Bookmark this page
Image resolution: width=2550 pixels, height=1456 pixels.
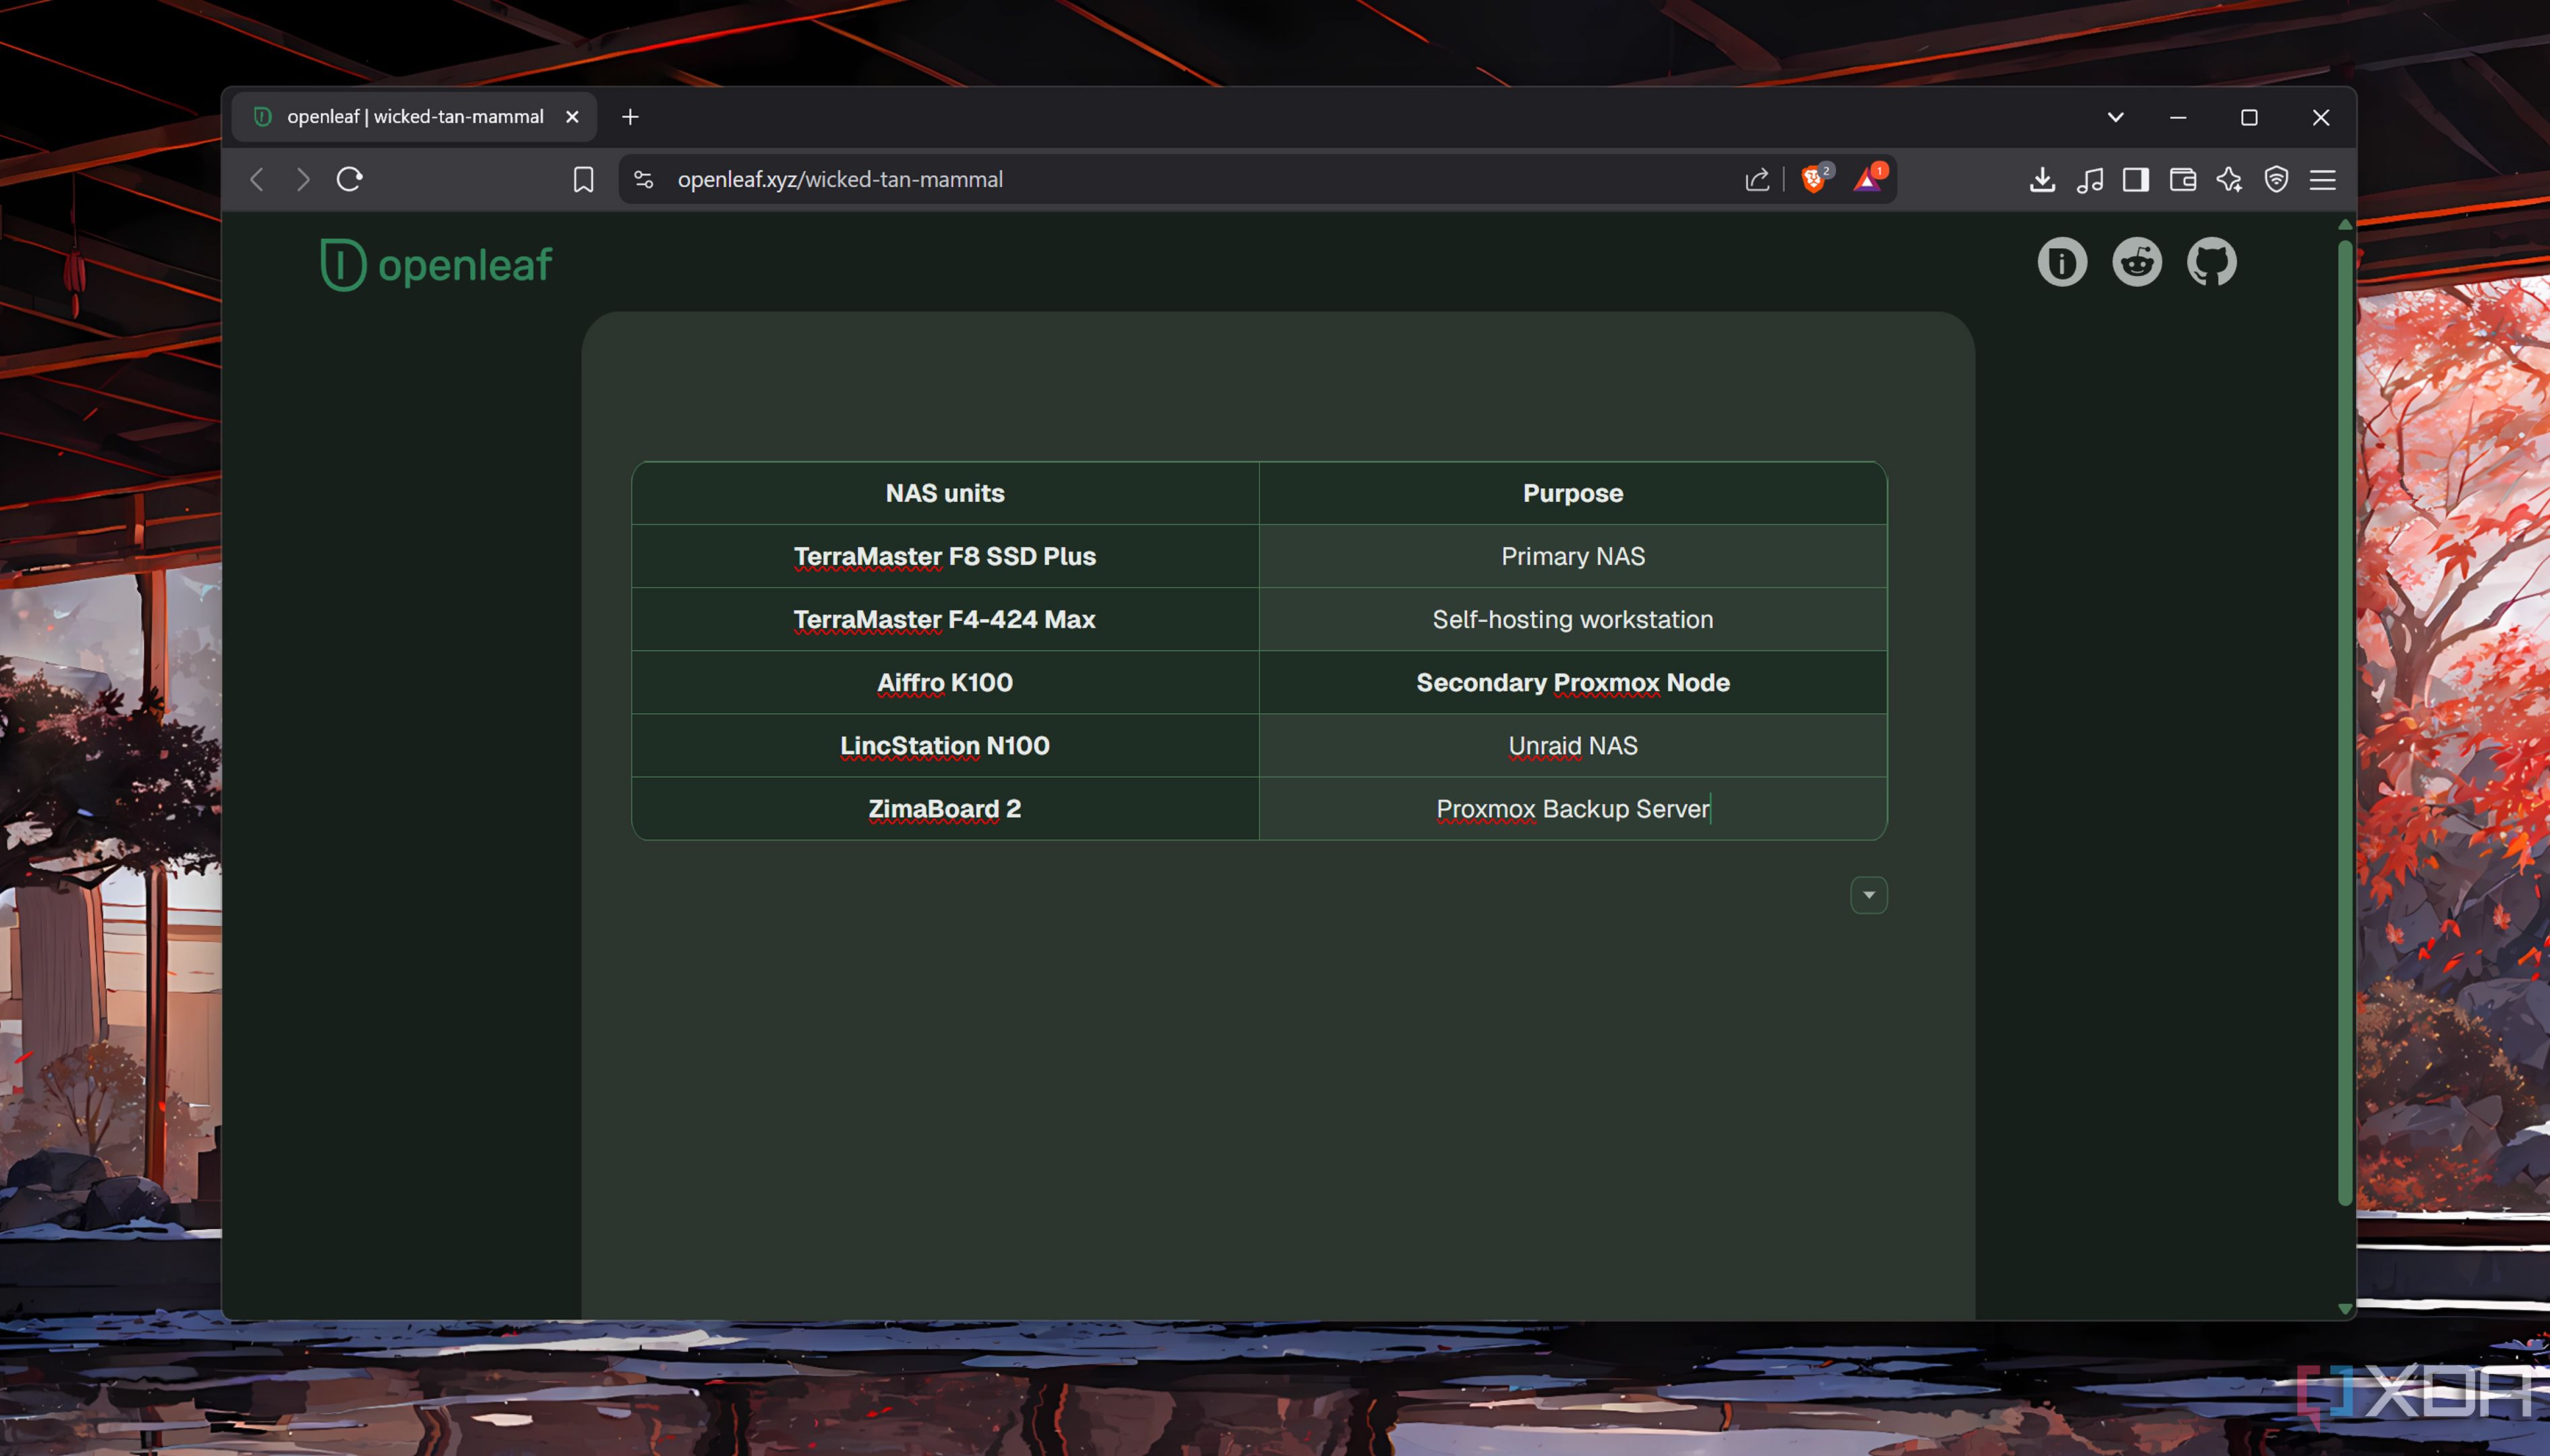583,180
